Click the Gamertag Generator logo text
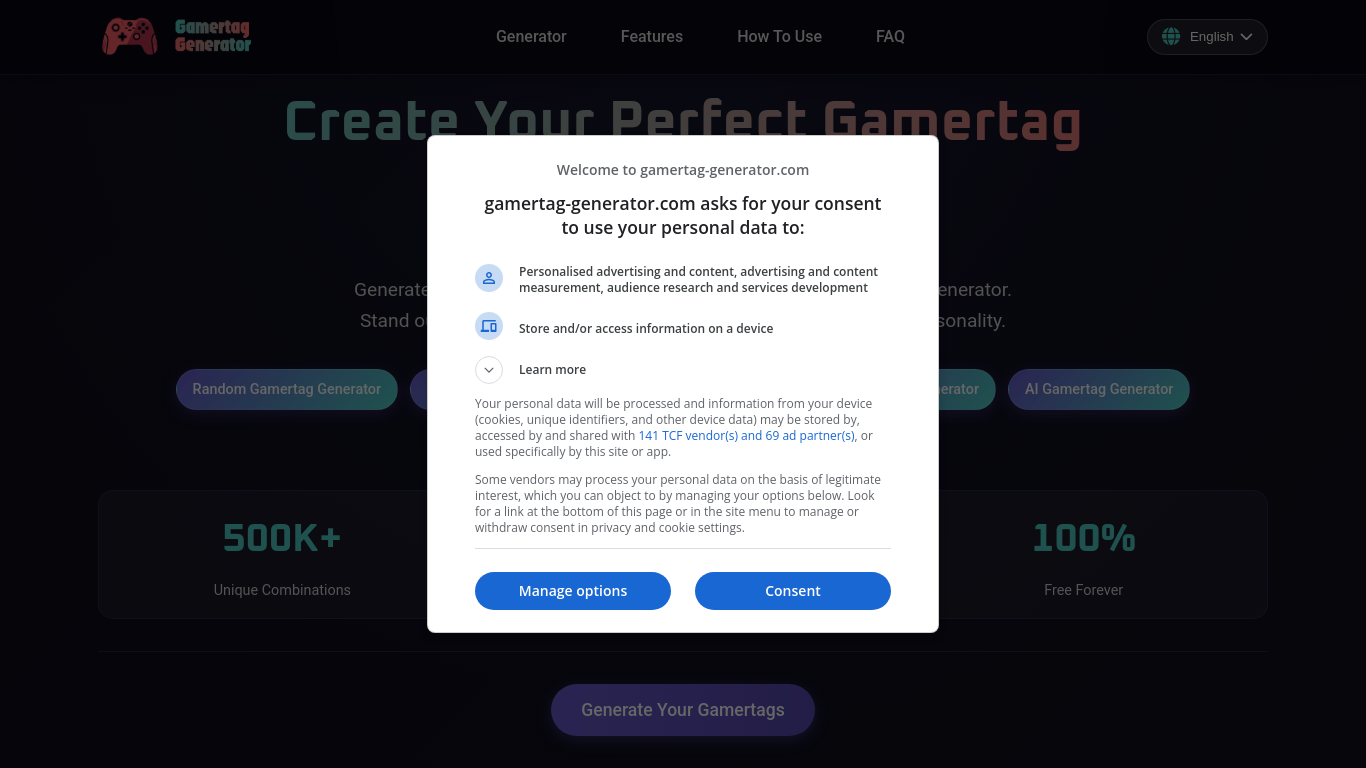This screenshot has height=768, width=1366. [x=213, y=36]
